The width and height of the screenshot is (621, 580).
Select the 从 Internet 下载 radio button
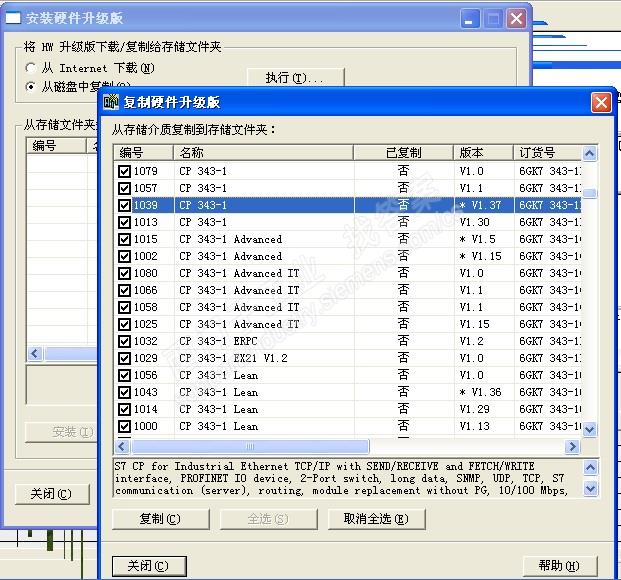click(30, 68)
